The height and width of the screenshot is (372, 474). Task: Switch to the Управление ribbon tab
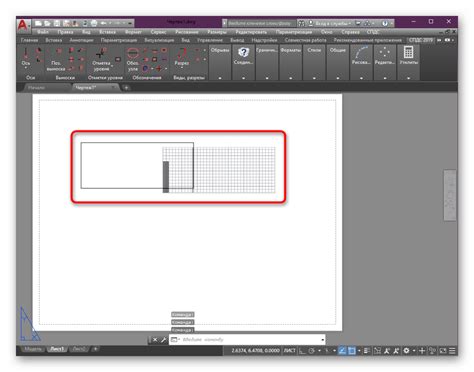(210, 40)
